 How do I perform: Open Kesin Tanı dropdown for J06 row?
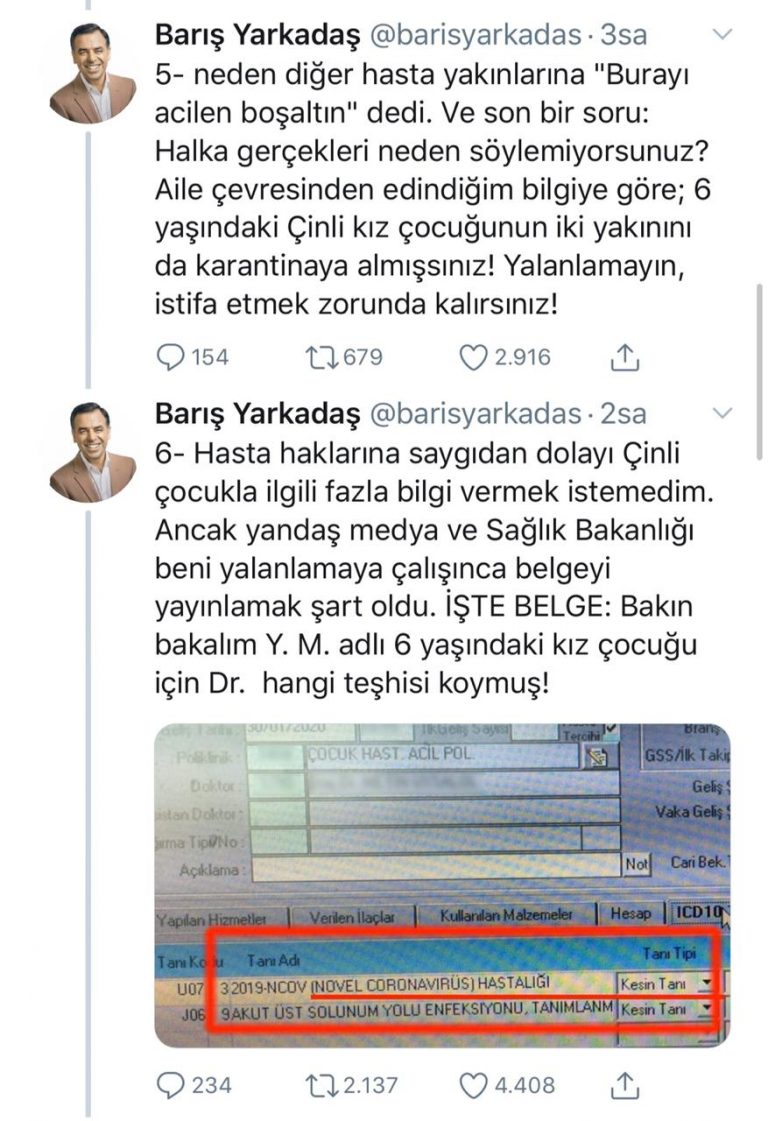pos(707,1009)
